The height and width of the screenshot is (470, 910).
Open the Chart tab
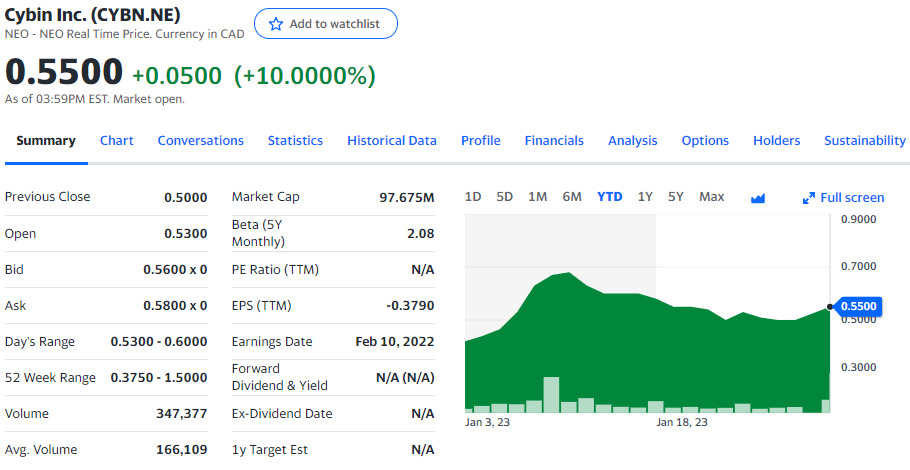coord(117,140)
